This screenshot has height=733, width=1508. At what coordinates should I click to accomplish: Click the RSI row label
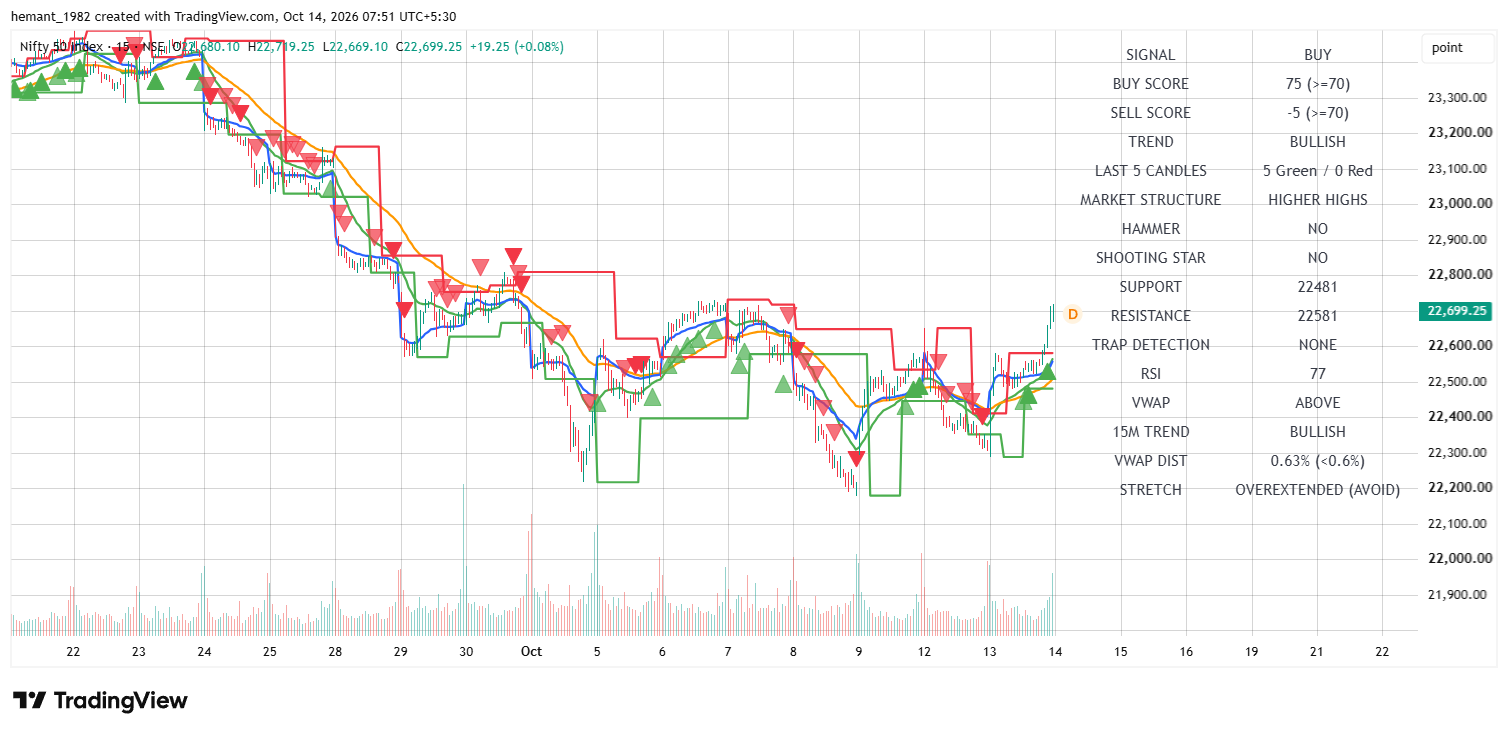(x=1150, y=374)
